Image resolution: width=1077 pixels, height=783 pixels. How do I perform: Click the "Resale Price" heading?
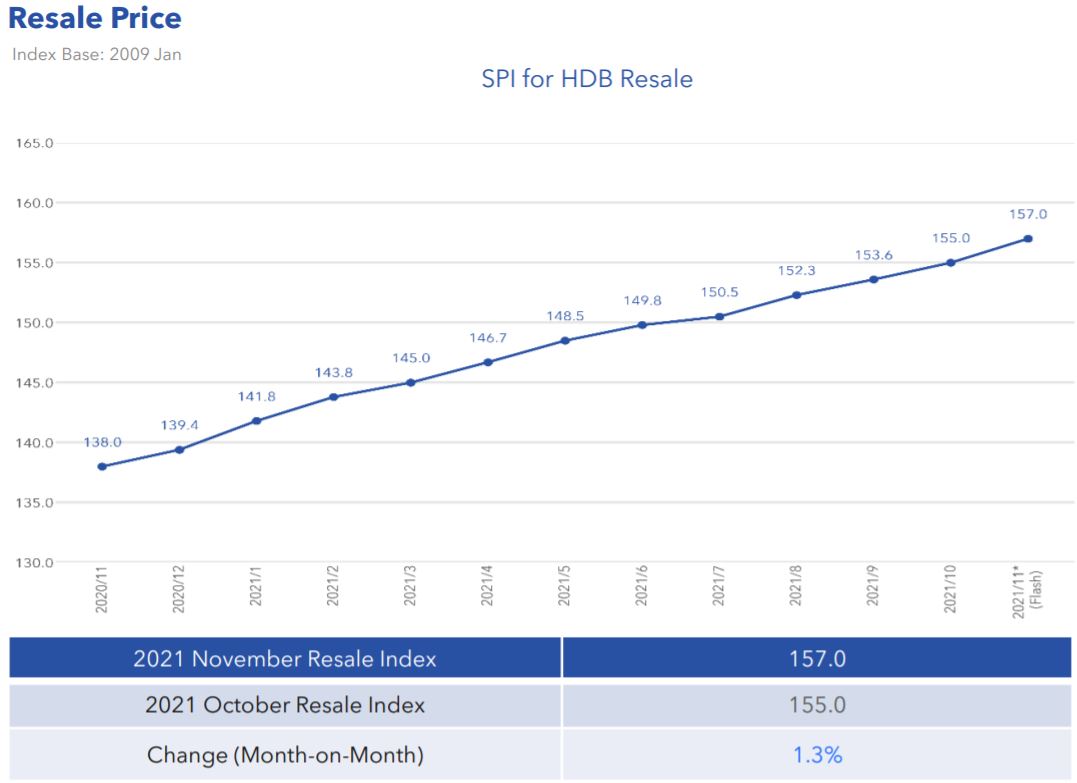(x=95, y=18)
